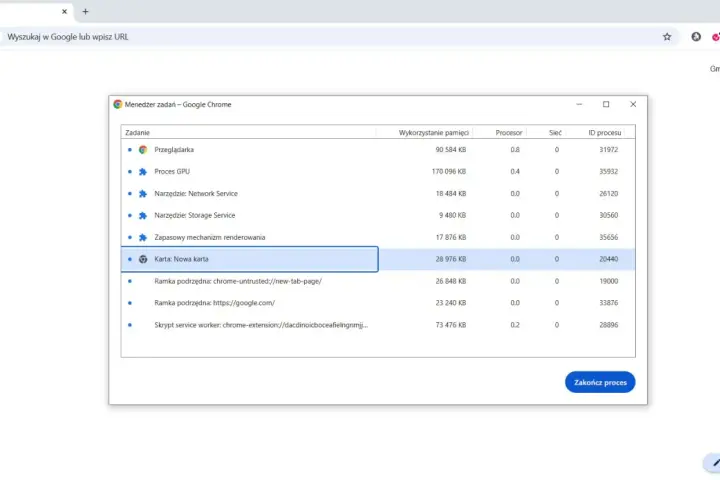
Task: Click memory value 18 484 KB
Action: coord(450,194)
